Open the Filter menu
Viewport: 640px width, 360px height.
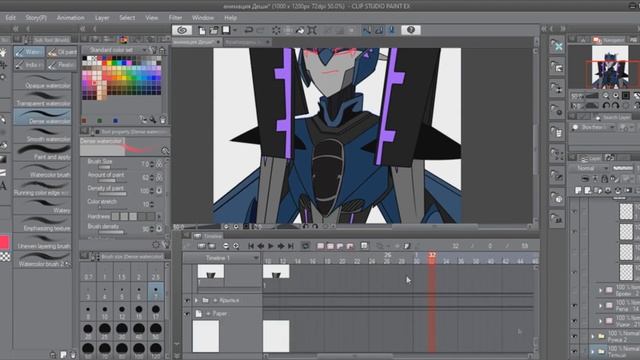click(x=176, y=18)
